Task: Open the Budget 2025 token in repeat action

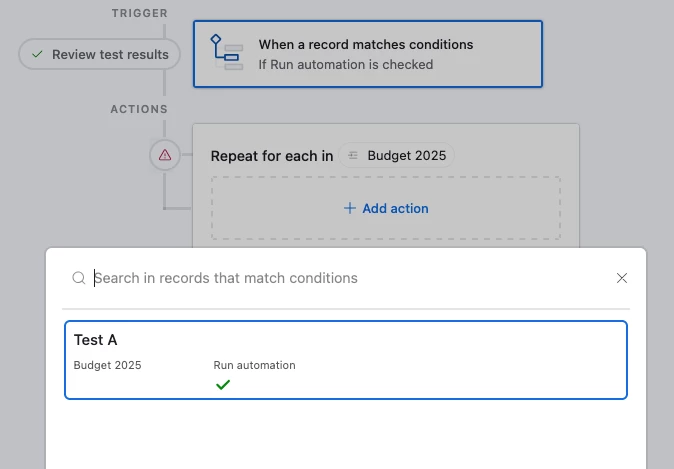Action: coord(396,156)
